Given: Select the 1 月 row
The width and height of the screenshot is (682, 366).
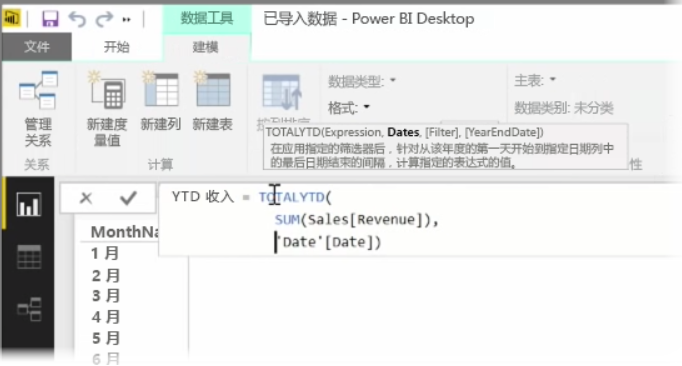Looking at the screenshot, I should [105, 253].
